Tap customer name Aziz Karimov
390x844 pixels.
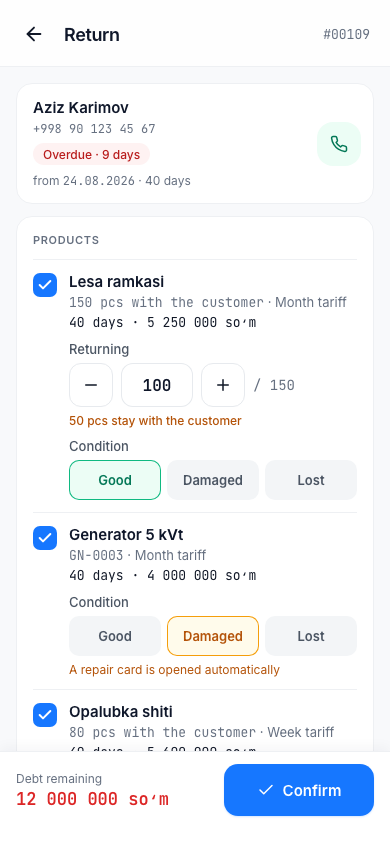[81, 108]
